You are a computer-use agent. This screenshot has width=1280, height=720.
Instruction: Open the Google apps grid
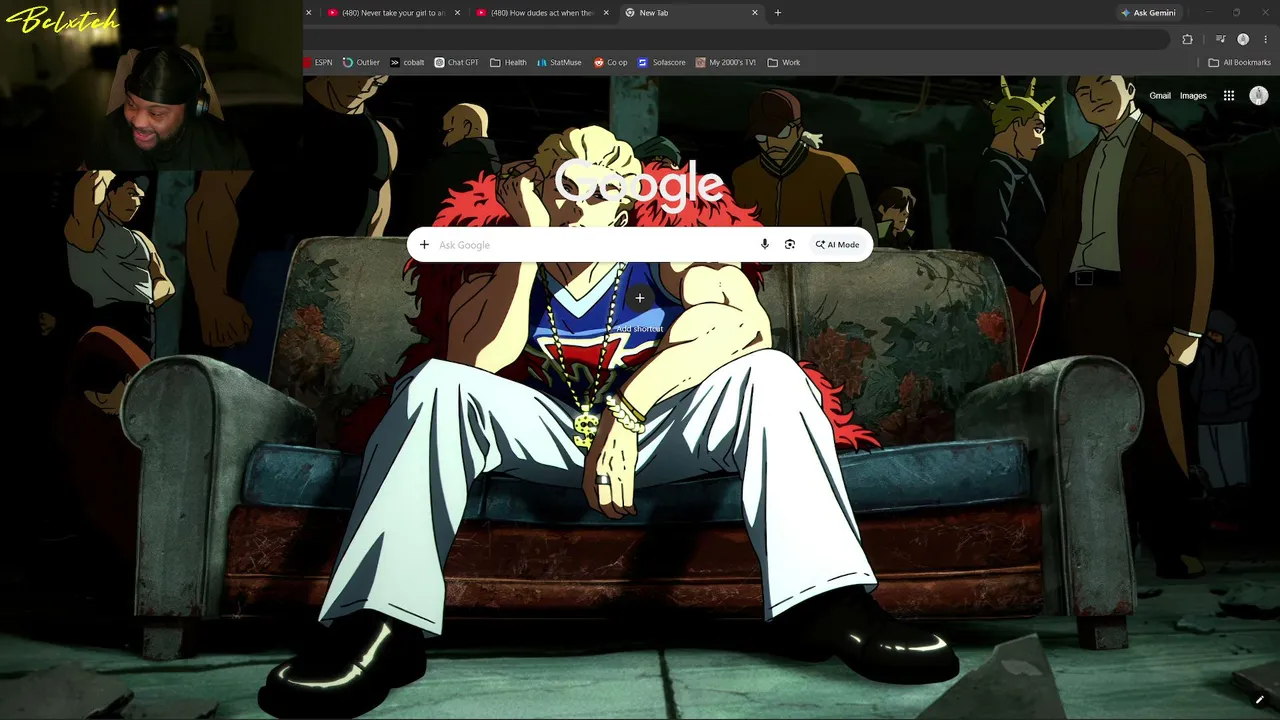click(x=1229, y=96)
